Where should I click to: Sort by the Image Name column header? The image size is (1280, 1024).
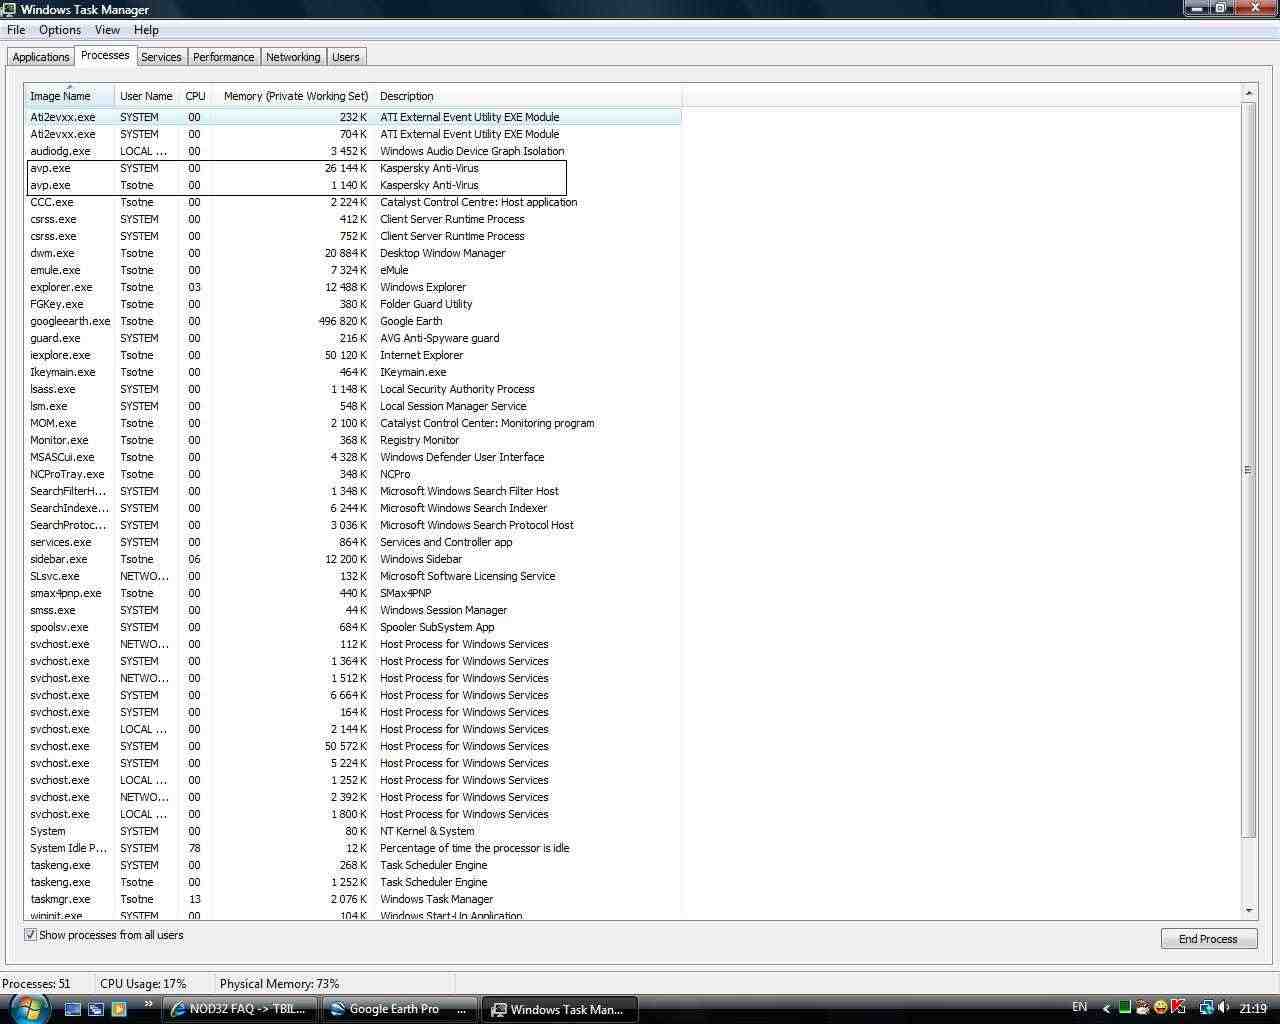(70, 96)
